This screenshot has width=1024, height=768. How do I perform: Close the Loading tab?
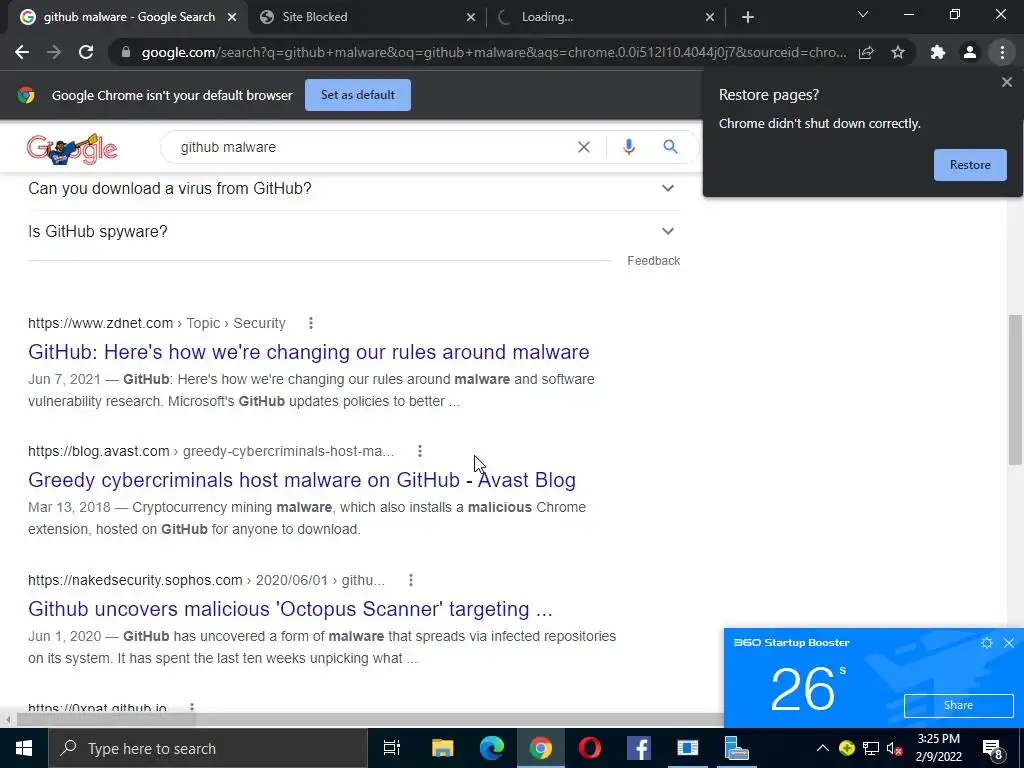pos(710,18)
